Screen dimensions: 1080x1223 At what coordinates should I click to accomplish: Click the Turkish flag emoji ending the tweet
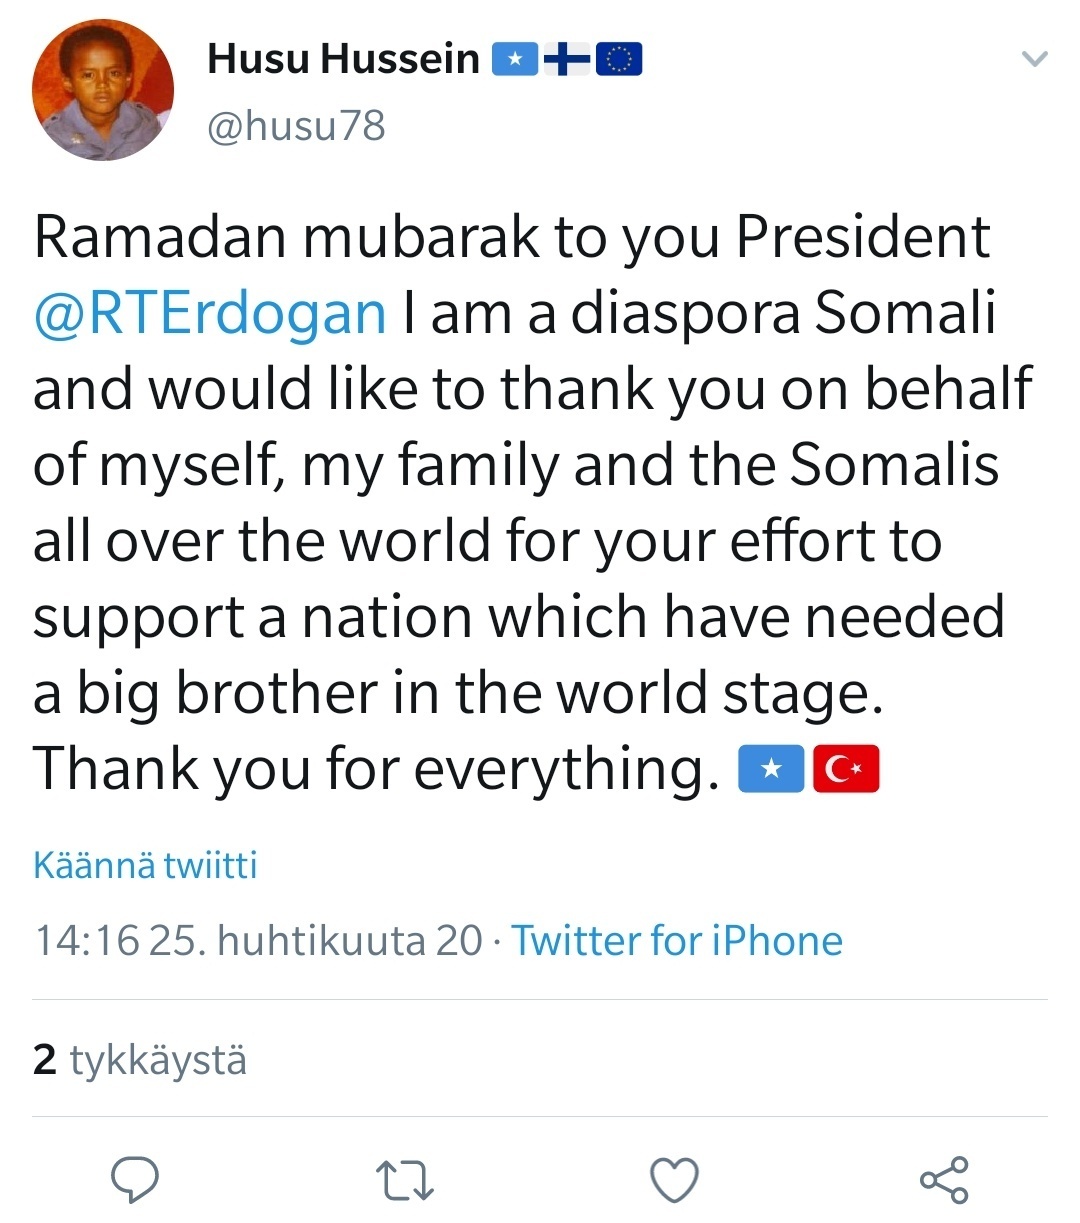[846, 770]
